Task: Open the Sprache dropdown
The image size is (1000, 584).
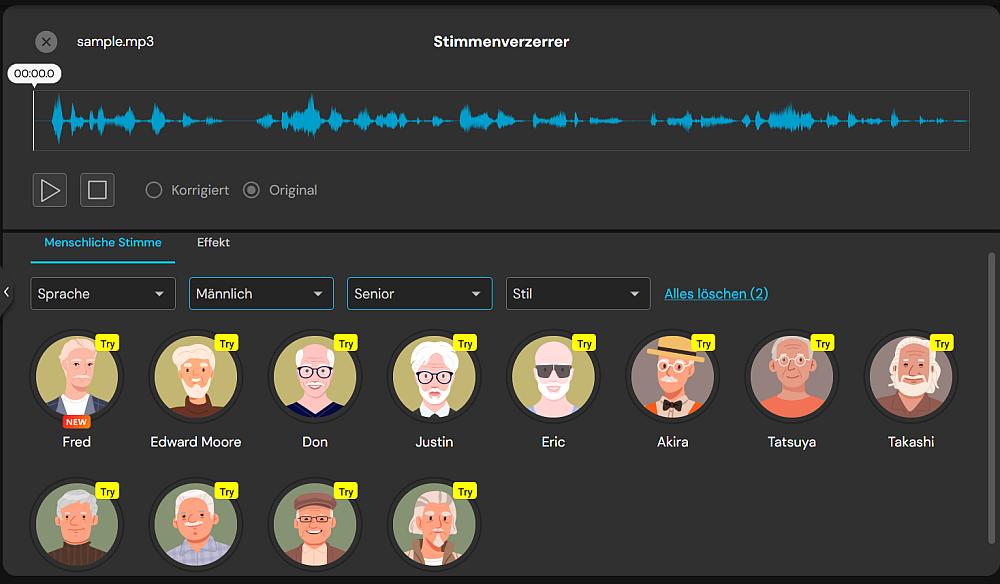Action: pos(103,293)
